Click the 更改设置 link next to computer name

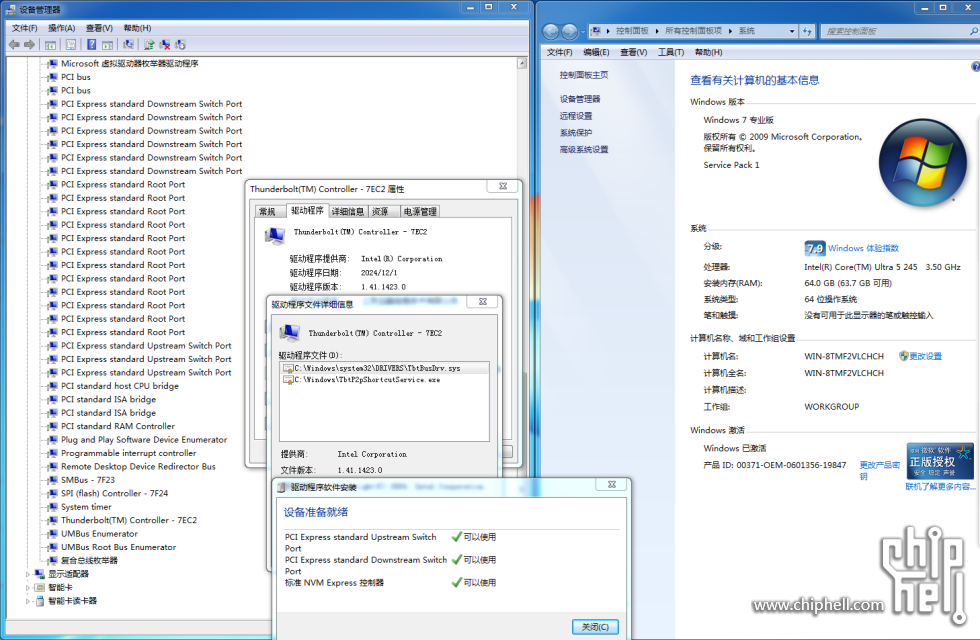(x=925, y=356)
